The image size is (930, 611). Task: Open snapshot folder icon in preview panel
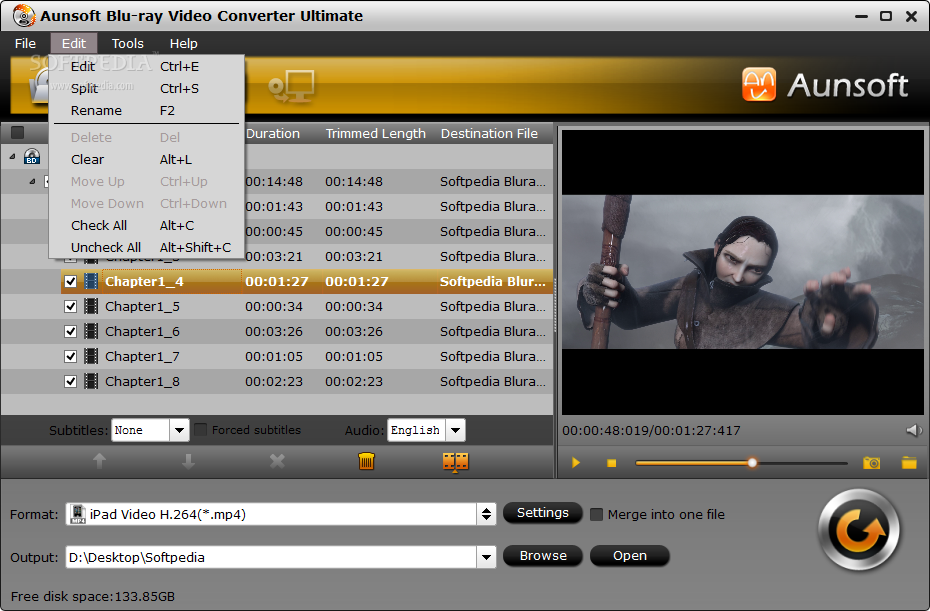click(909, 463)
